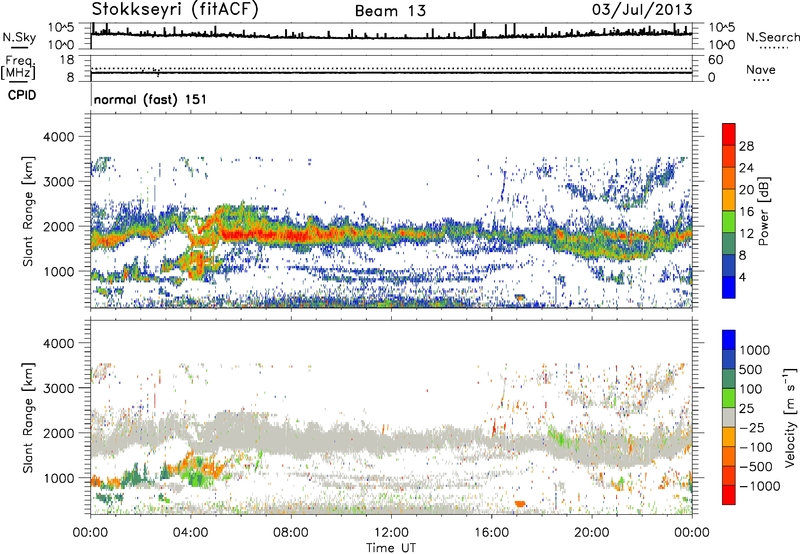
Task: Select the gray segment of Velocity colorbar
Action: click(x=729, y=417)
